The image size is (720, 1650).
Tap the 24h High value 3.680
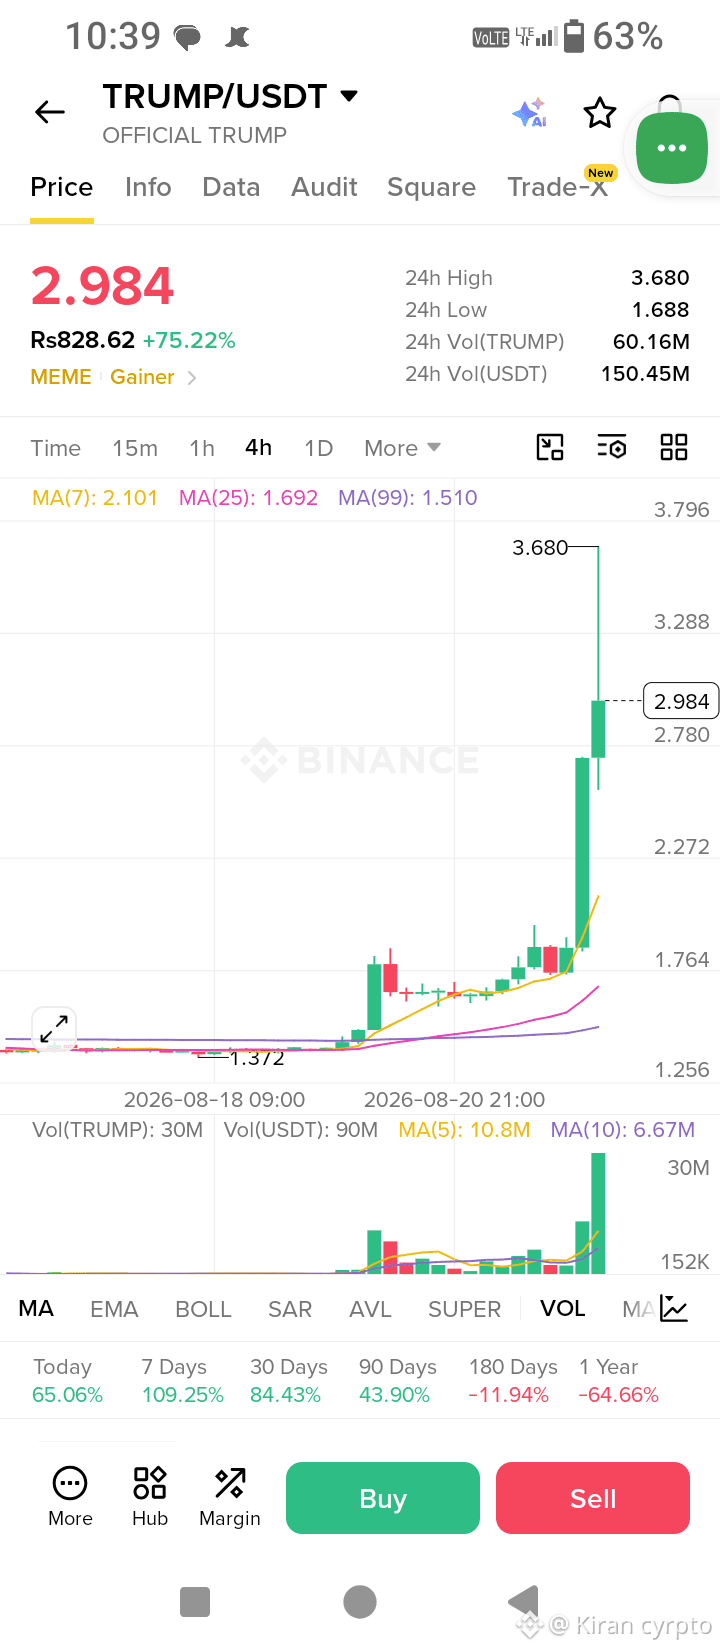tap(660, 278)
